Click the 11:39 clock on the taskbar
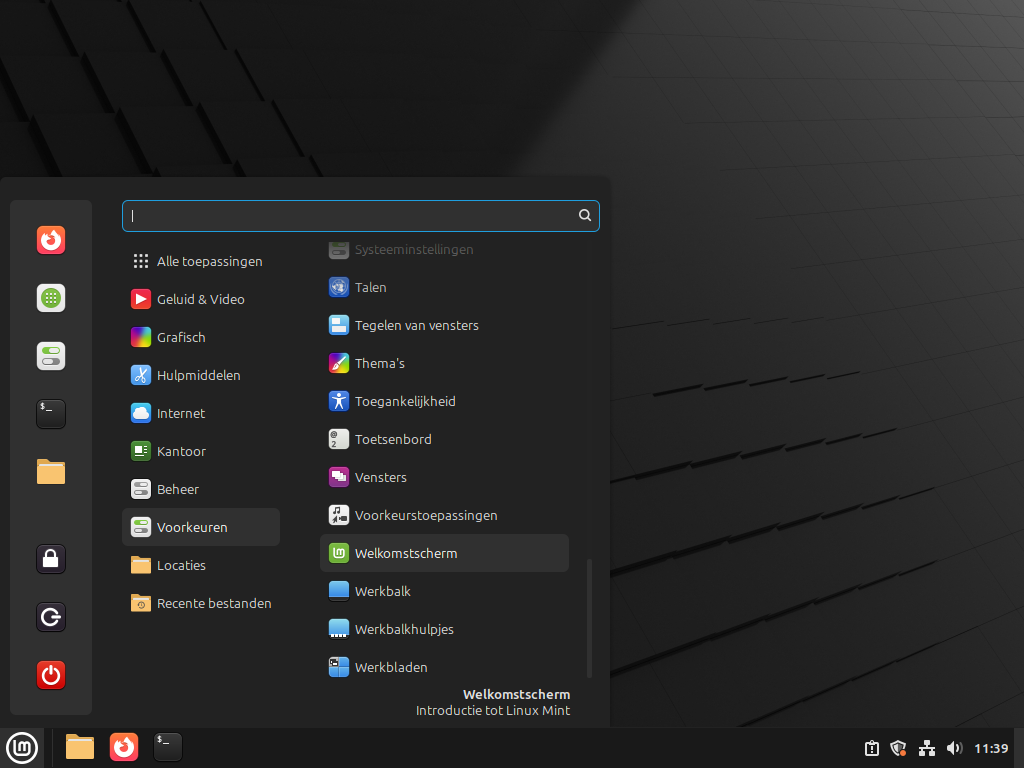 tap(991, 748)
